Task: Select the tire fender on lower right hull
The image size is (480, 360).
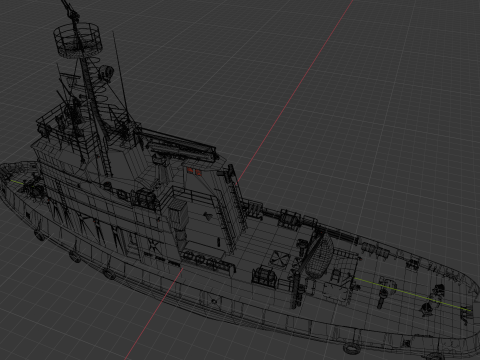Action: click(x=351, y=349)
